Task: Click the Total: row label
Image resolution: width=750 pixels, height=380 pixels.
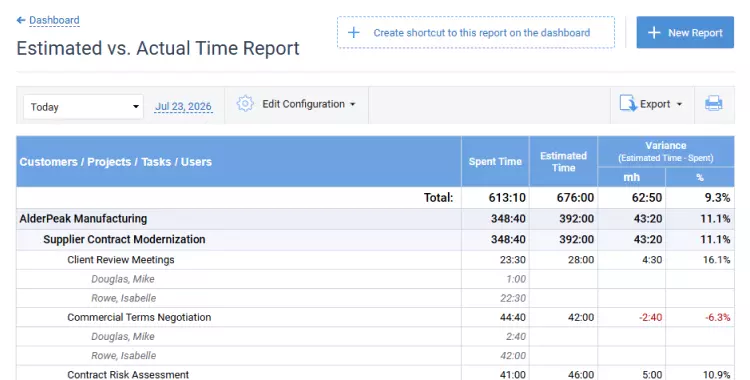Action: (439, 198)
